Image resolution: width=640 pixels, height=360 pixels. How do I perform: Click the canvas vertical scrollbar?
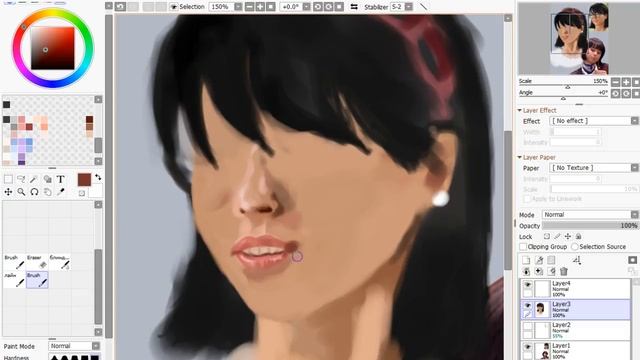[x=508, y=200]
